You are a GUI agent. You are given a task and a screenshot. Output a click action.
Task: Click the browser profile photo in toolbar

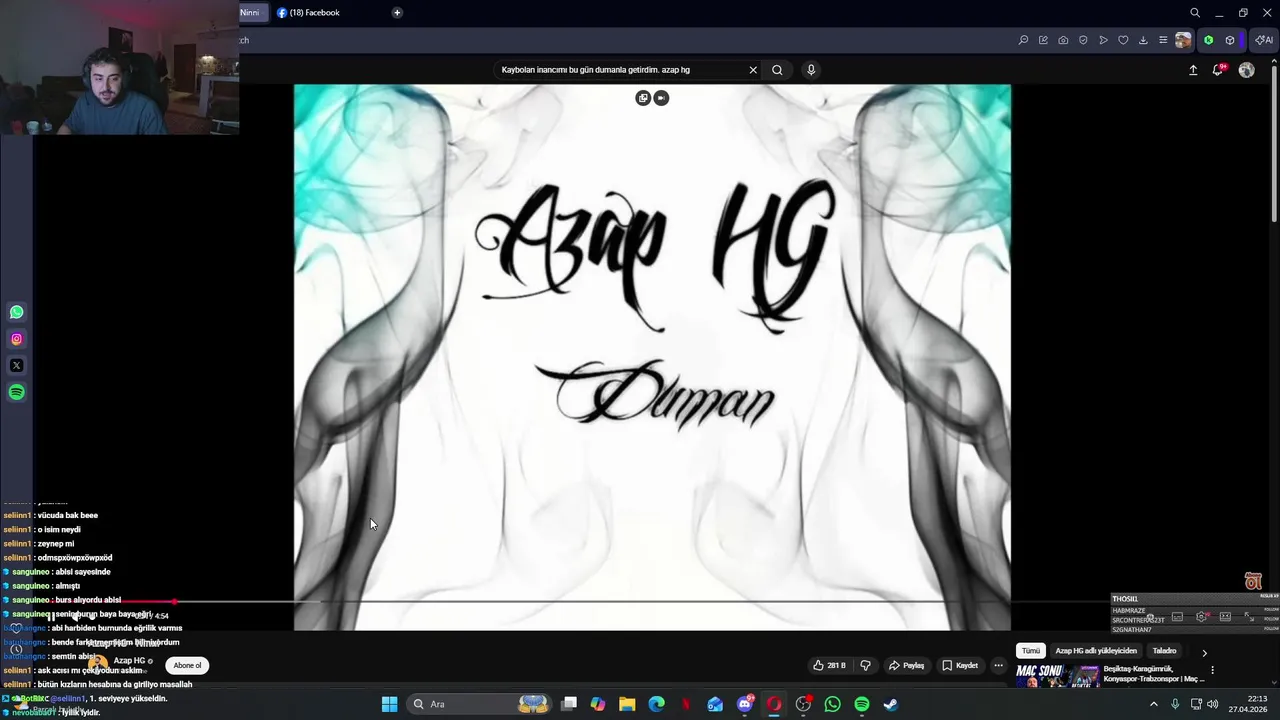pos(1183,40)
